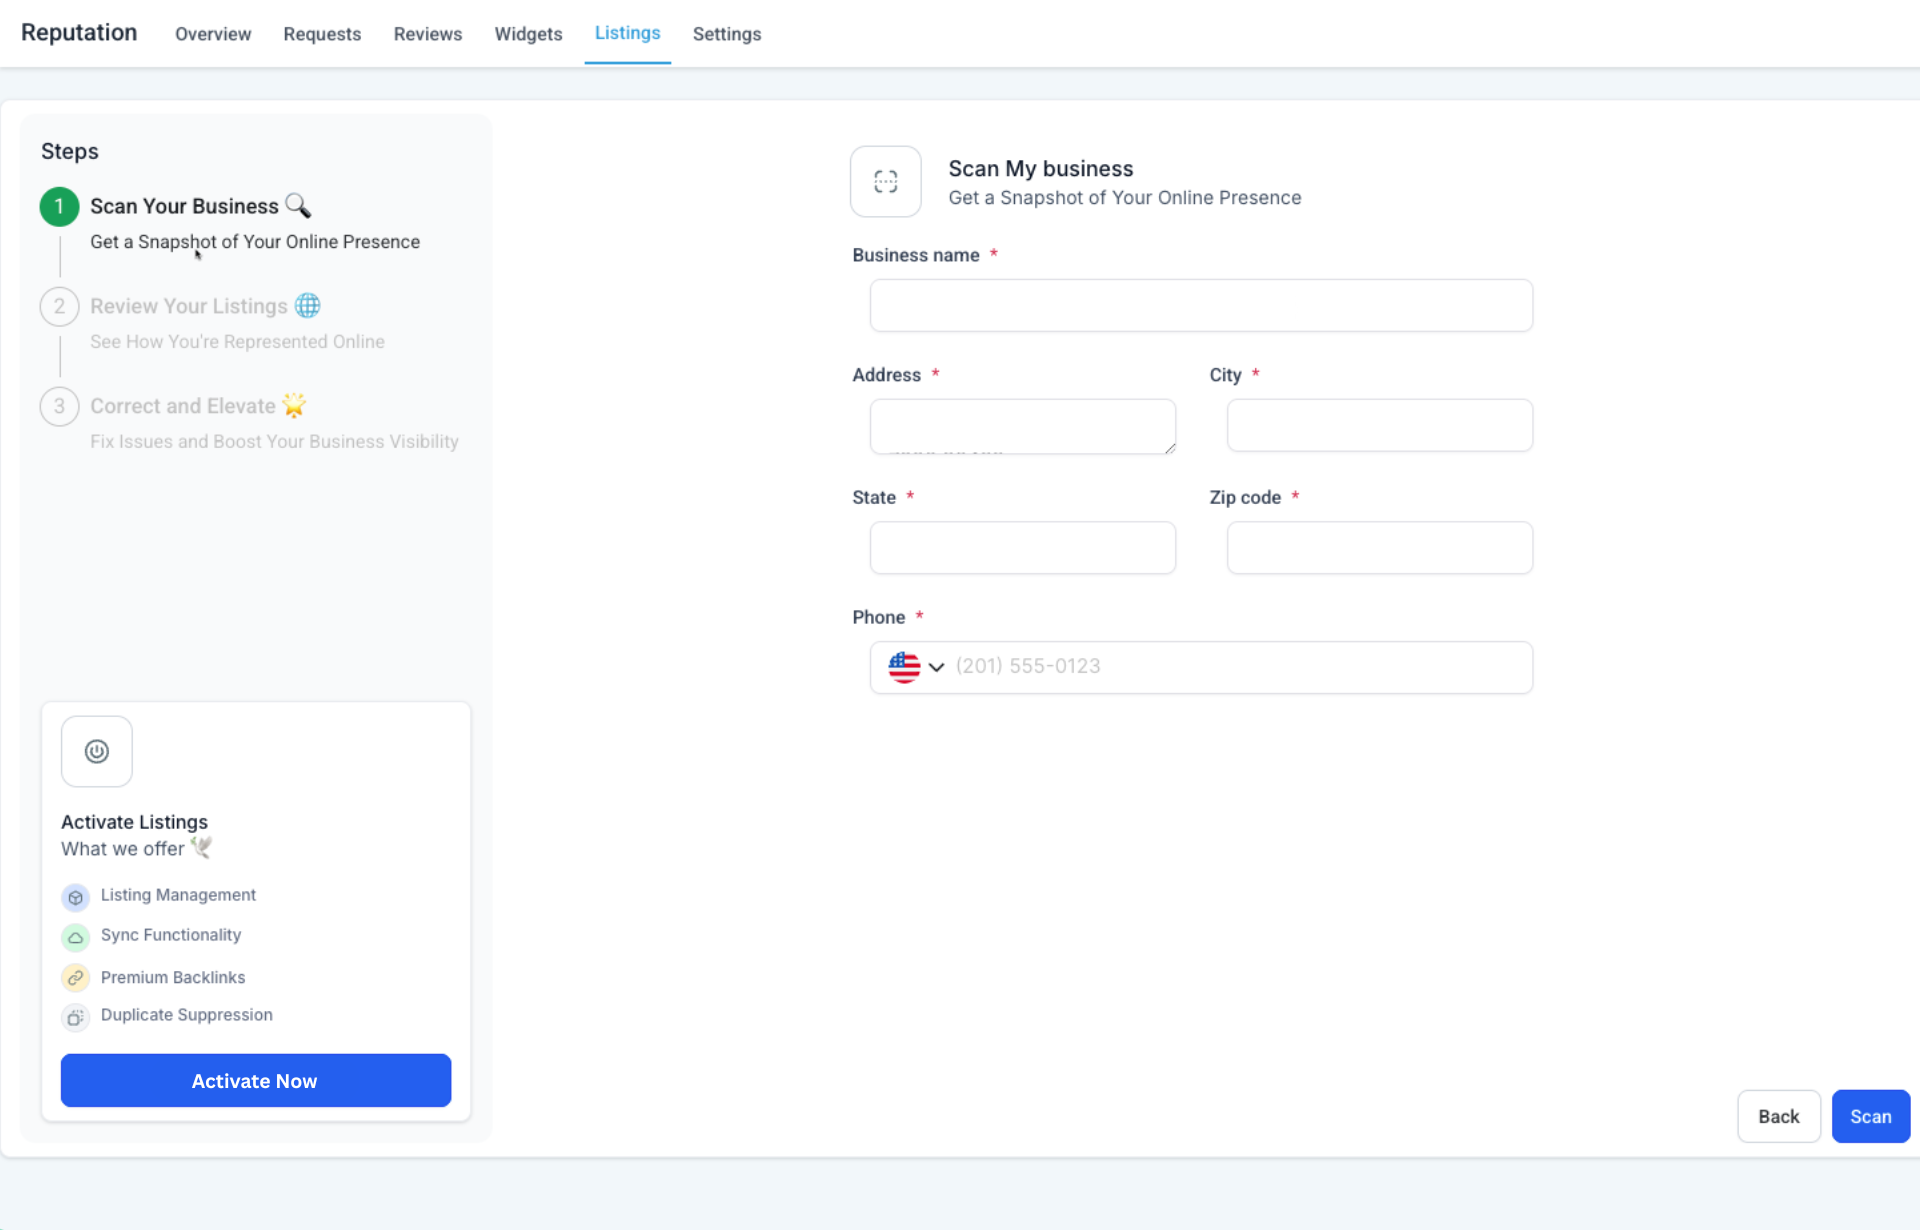Screen dimensions: 1920x1230
Task: Click the globe icon next to Review Your Listings
Action: (x=307, y=305)
